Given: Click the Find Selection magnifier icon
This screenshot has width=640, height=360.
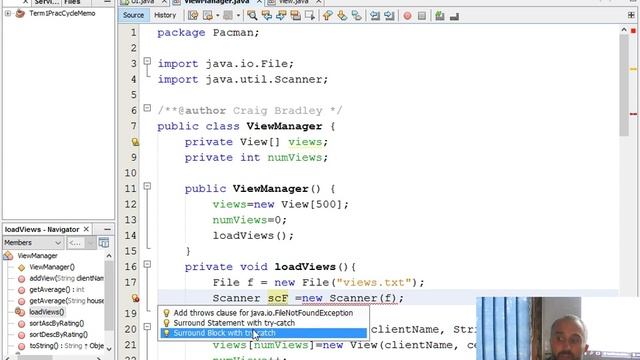Looking at the screenshot, I should 252,16.
